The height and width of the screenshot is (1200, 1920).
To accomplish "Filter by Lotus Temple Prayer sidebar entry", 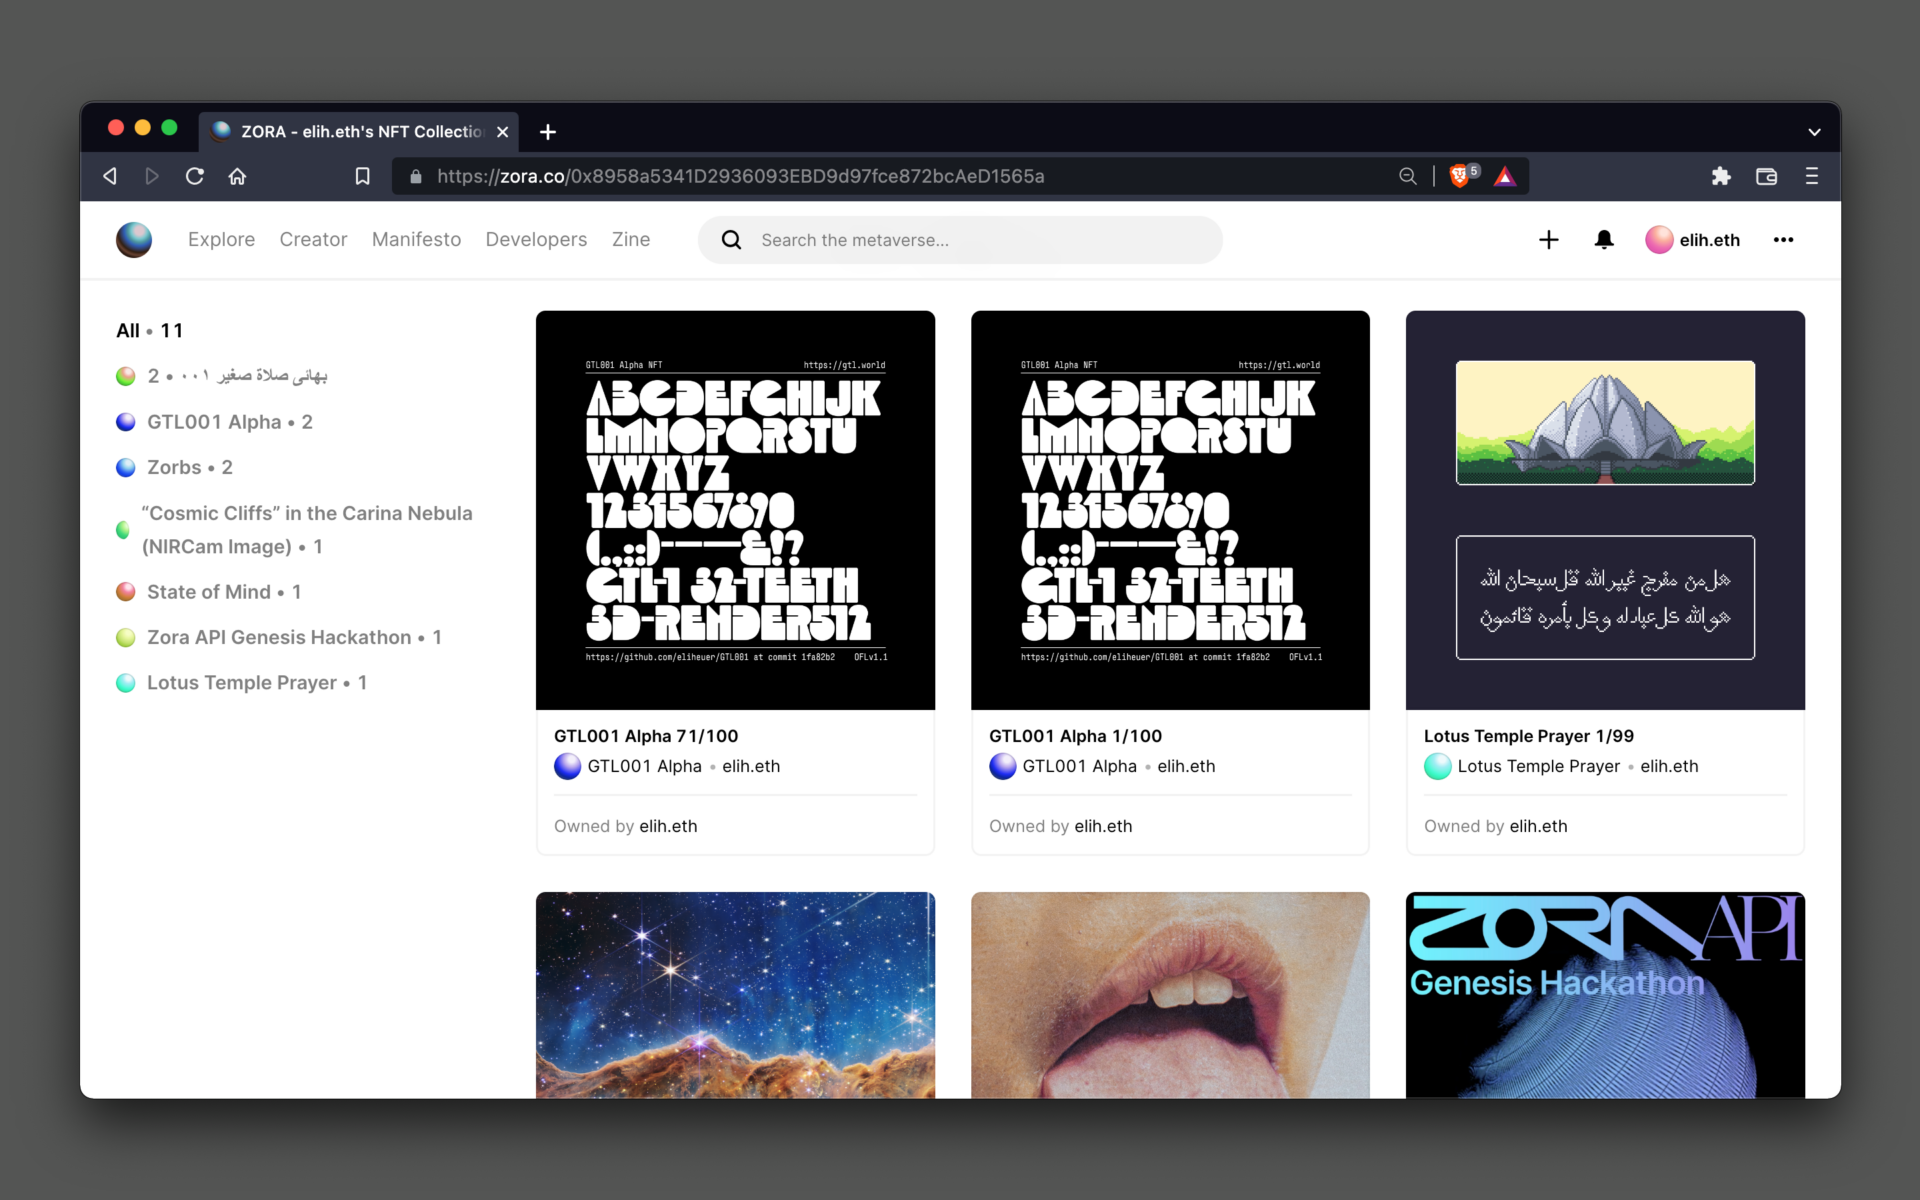I will (242, 683).
